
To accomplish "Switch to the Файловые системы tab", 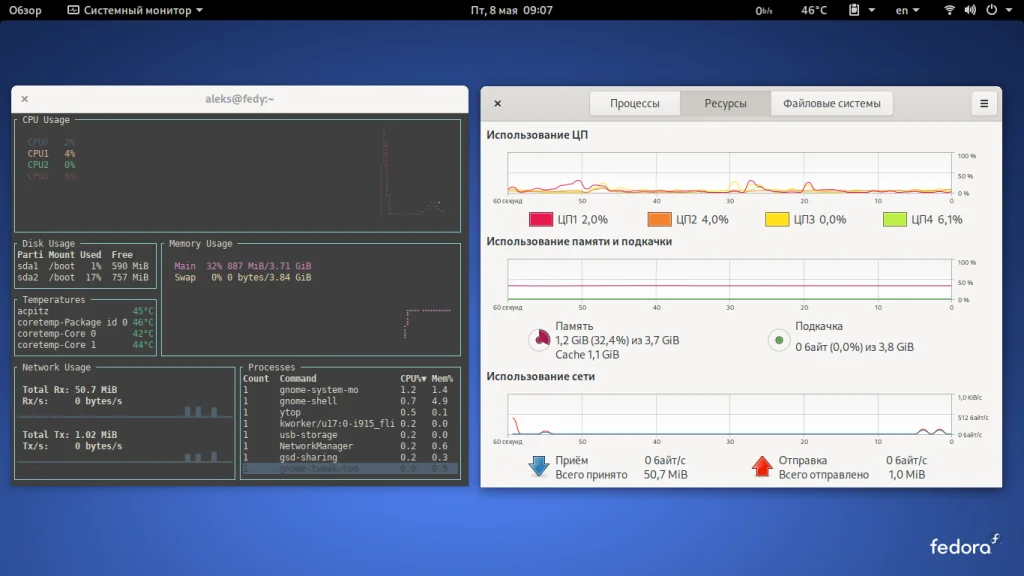I will click(831, 103).
